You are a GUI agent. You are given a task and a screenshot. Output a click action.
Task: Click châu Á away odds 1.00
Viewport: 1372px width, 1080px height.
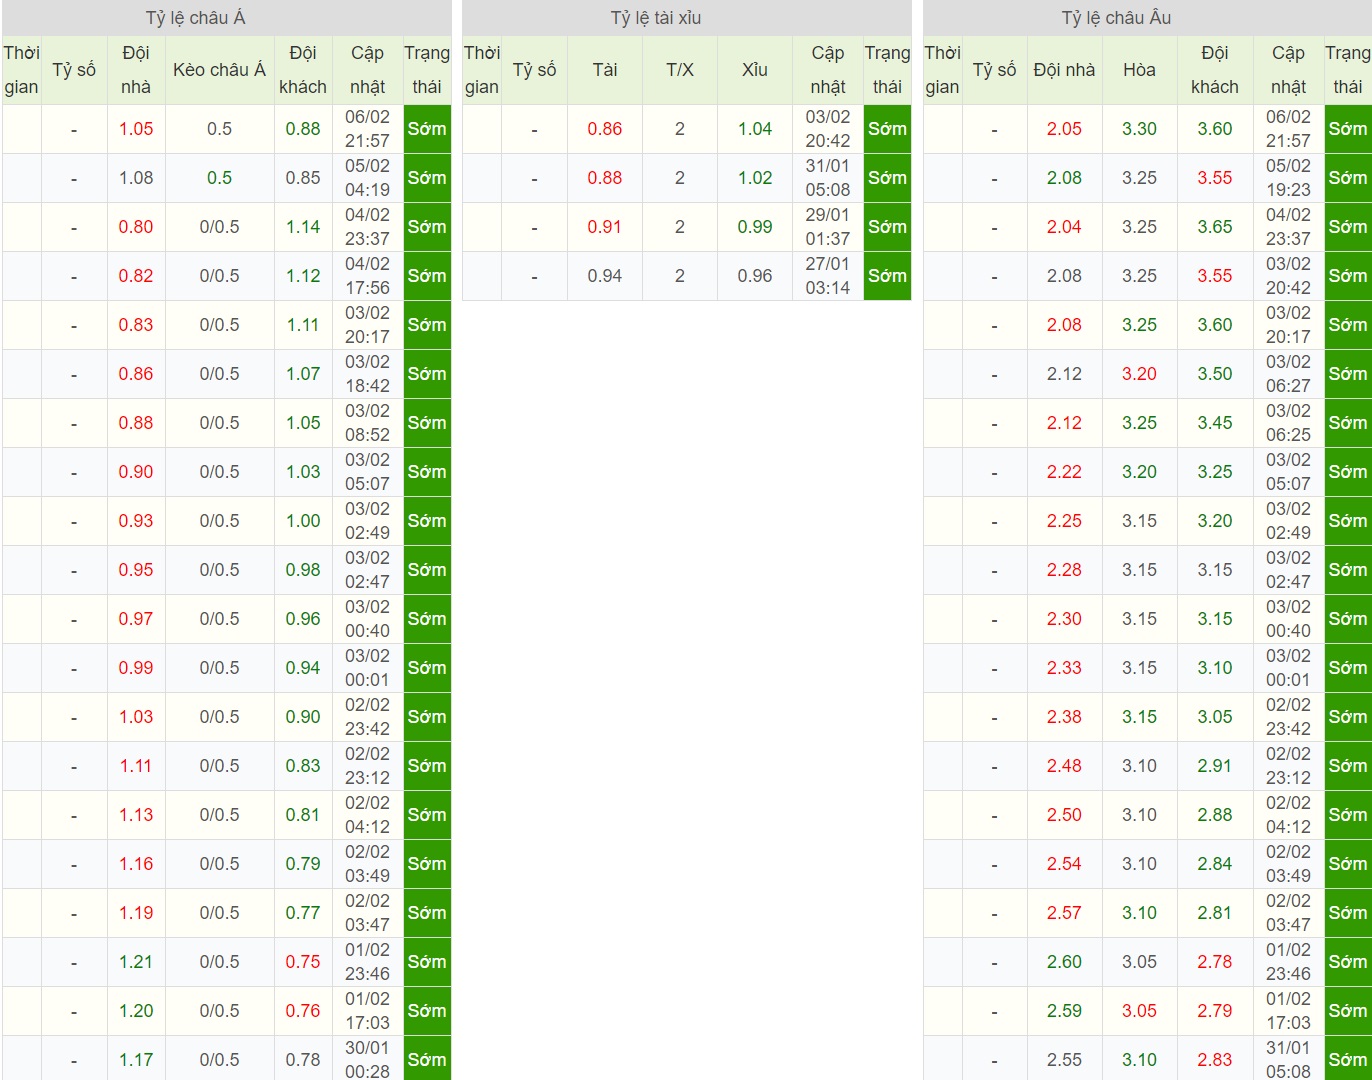(x=303, y=521)
